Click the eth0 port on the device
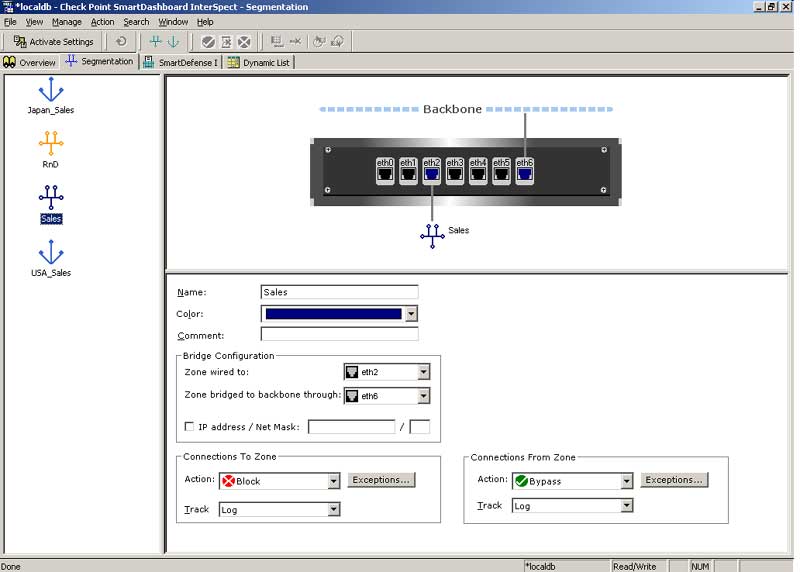 (x=385, y=170)
